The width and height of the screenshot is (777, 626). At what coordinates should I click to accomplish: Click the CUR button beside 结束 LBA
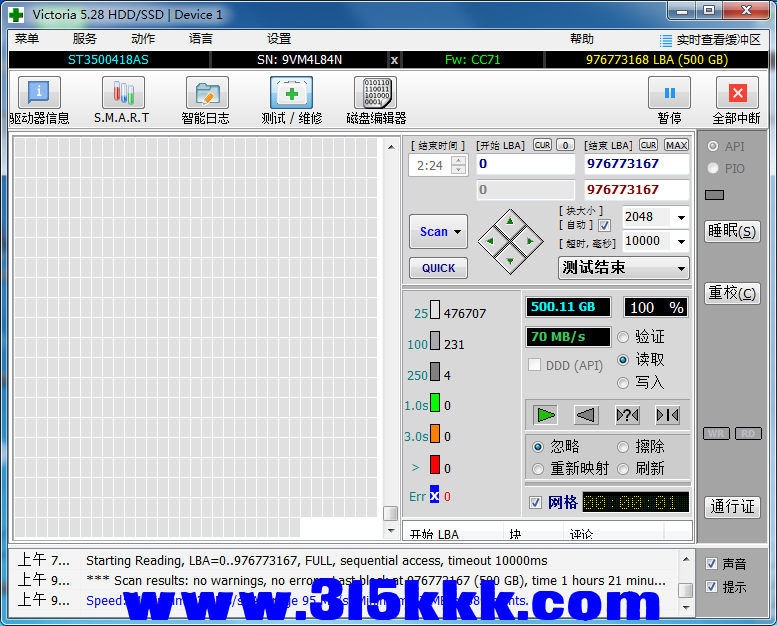pyautogui.click(x=649, y=145)
